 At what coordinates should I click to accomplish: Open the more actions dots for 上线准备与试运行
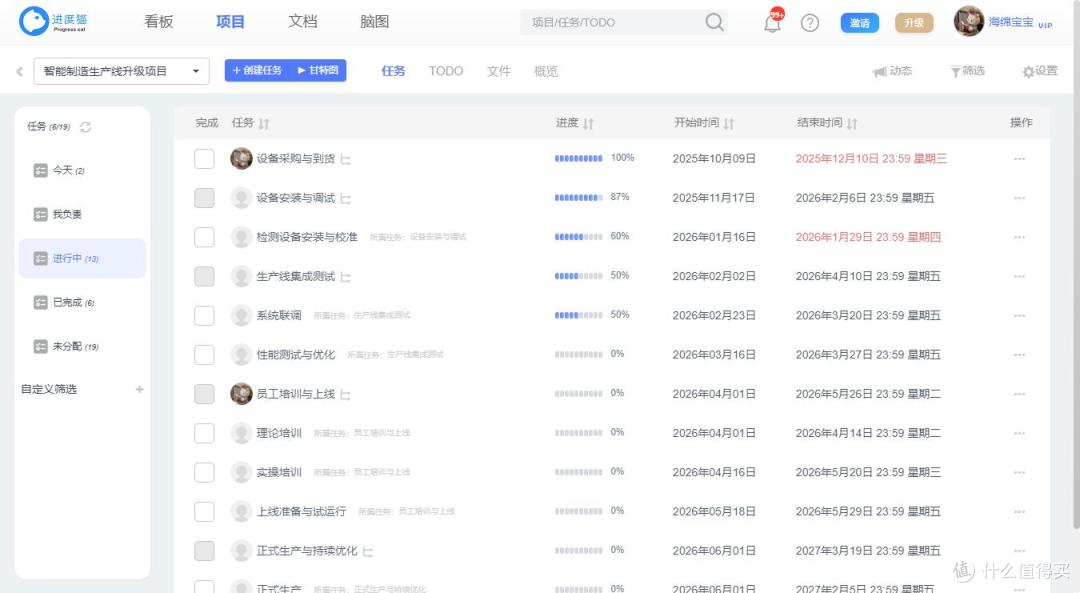coord(1019,512)
